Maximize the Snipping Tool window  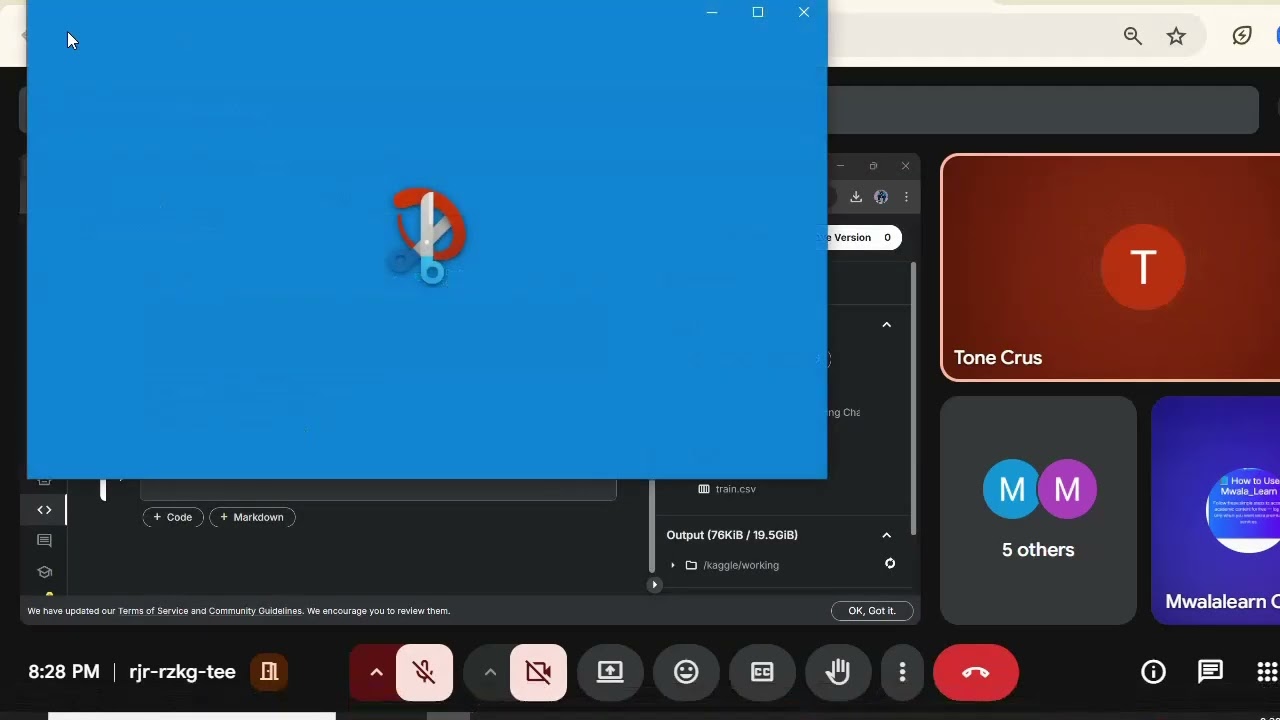(758, 12)
